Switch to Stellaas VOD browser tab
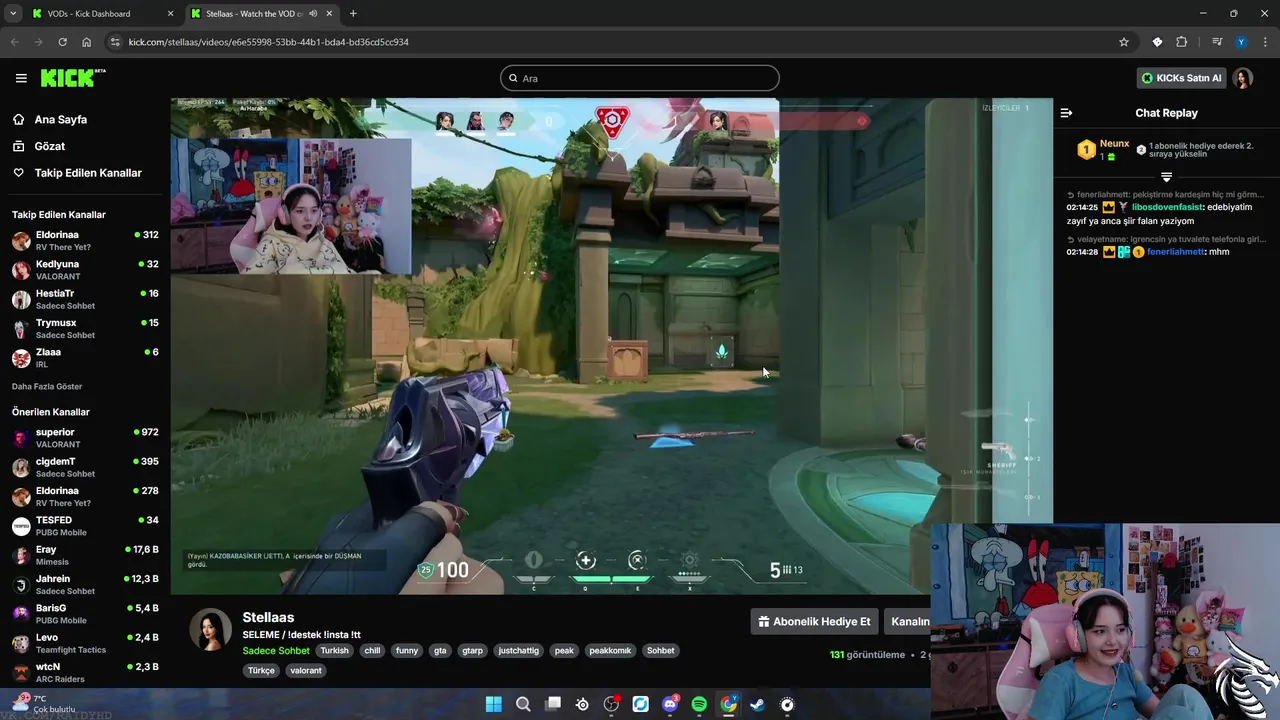This screenshot has width=1280, height=720. click(262, 14)
